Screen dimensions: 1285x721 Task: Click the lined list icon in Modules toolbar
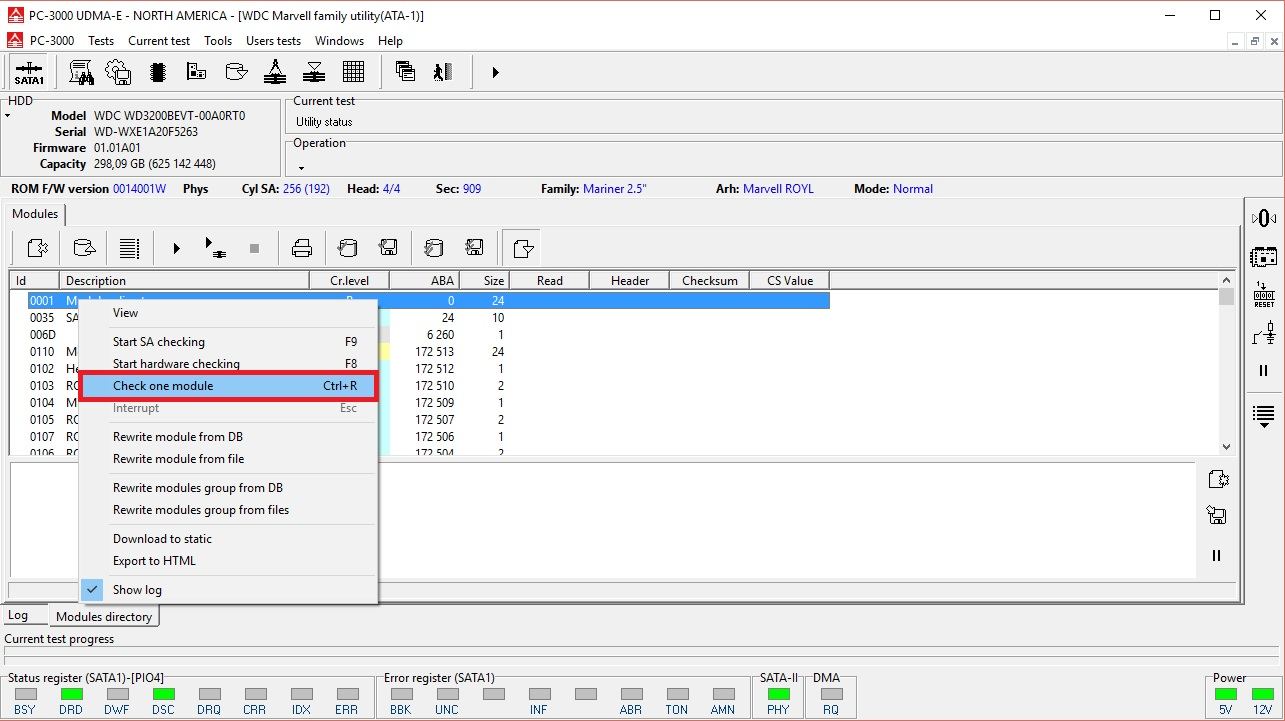click(129, 248)
